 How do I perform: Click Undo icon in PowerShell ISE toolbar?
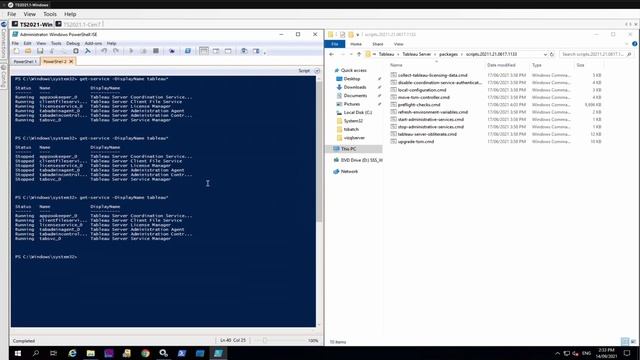104,51
